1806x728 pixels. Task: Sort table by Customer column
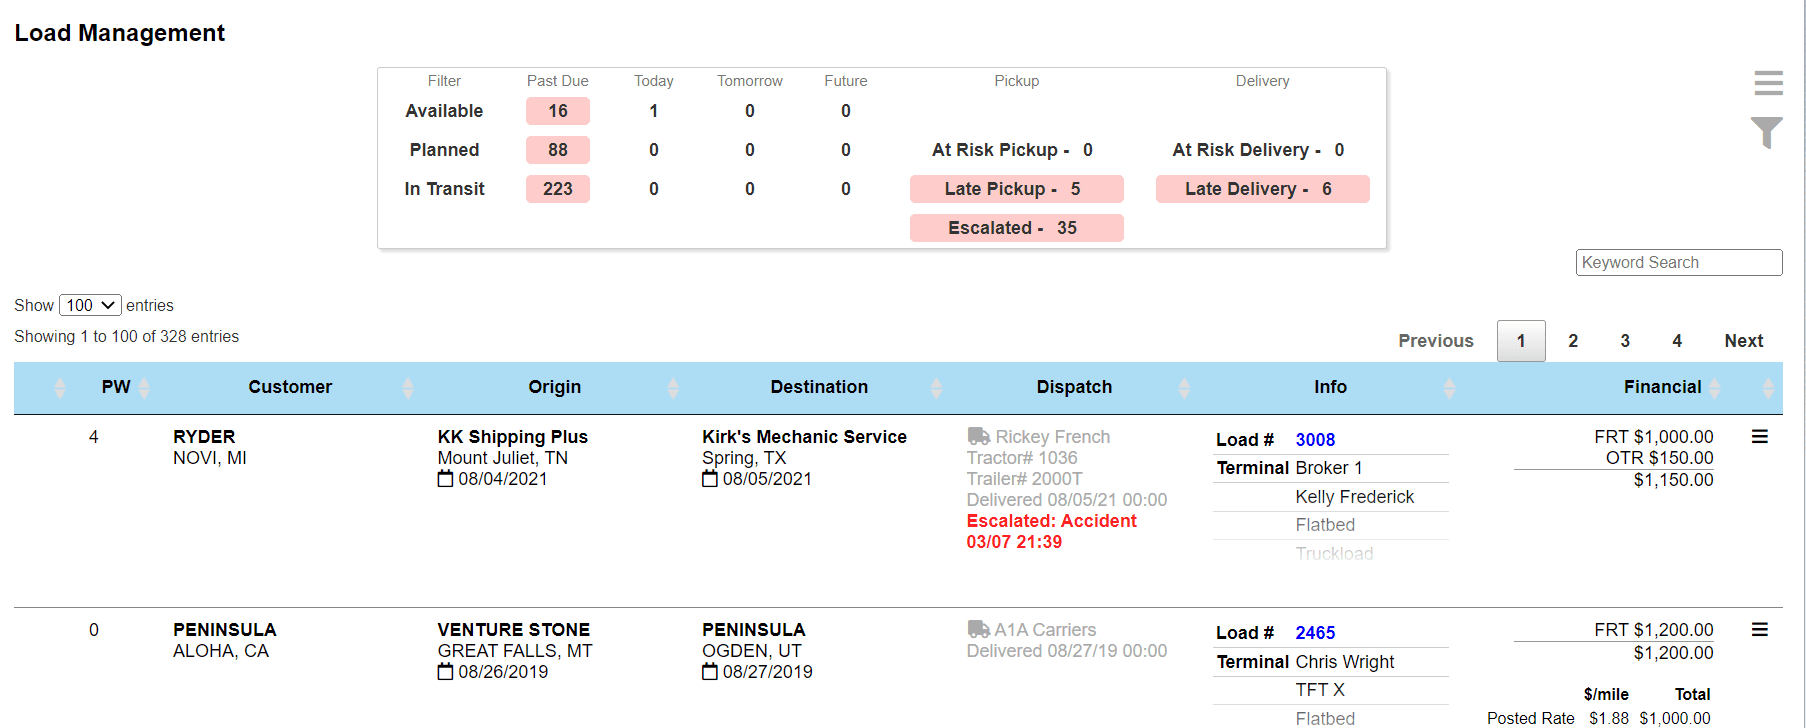point(290,387)
